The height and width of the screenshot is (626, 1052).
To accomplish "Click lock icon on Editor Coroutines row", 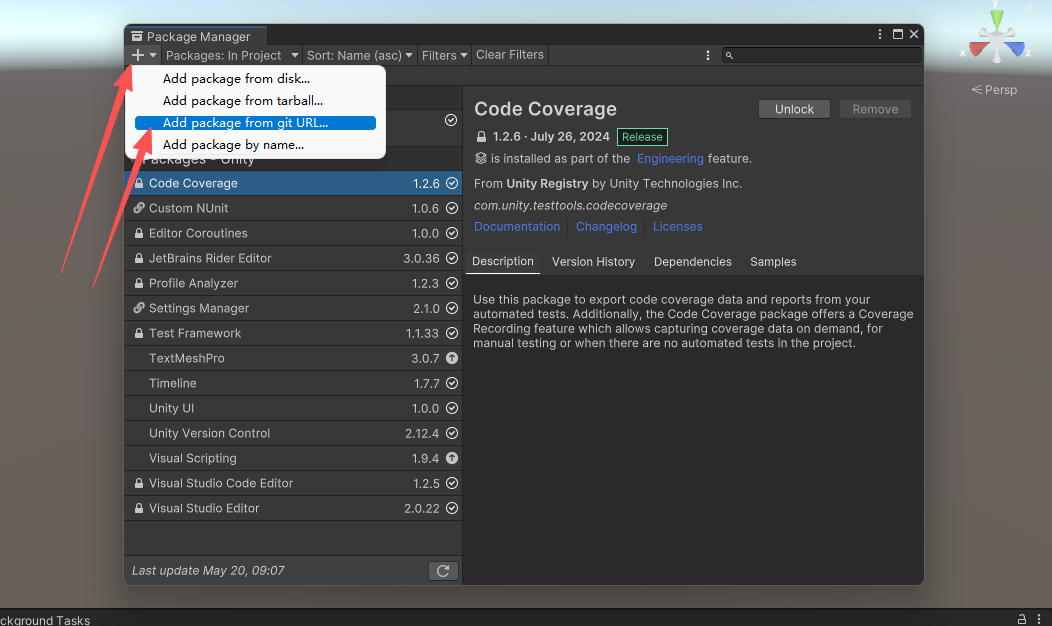I will [x=139, y=233].
